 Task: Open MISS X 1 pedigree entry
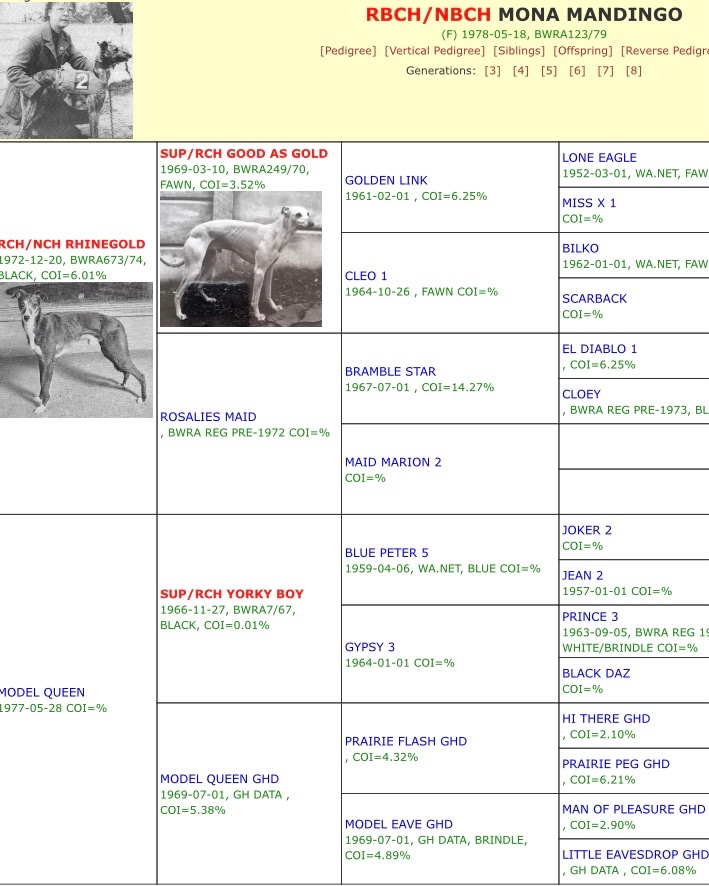pyautogui.click(x=589, y=203)
